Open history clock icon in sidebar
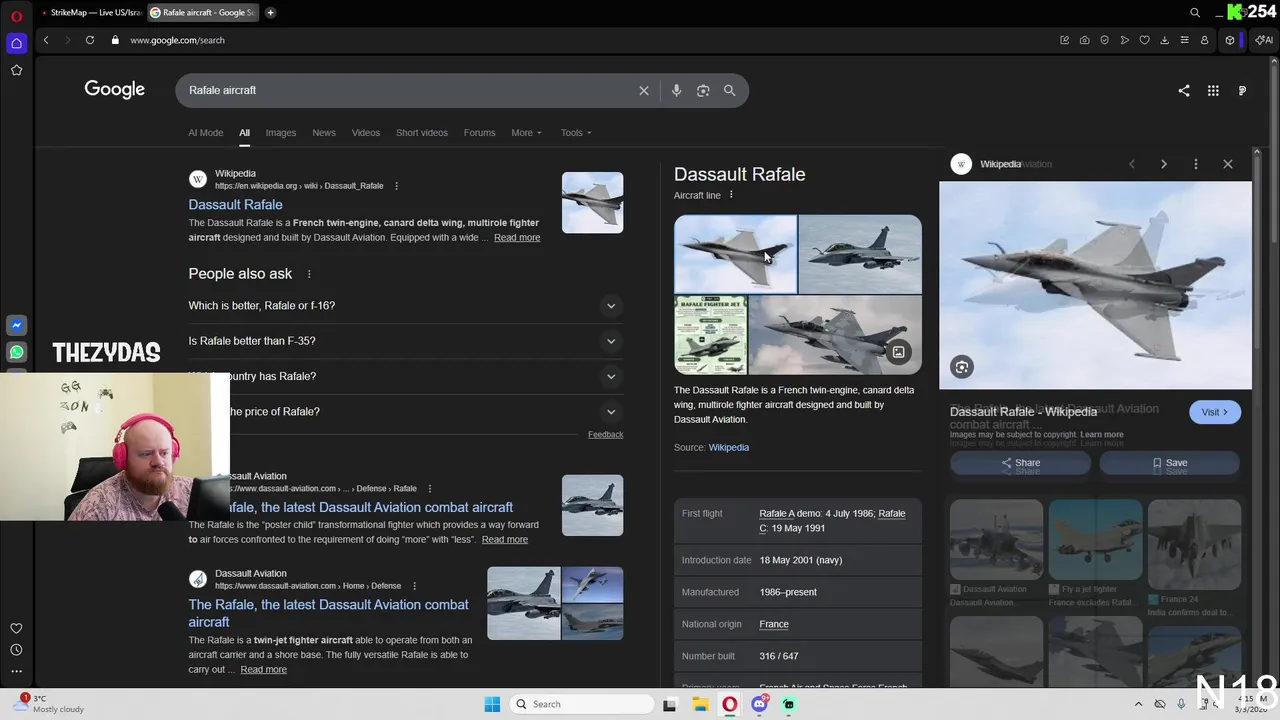 tap(16, 650)
